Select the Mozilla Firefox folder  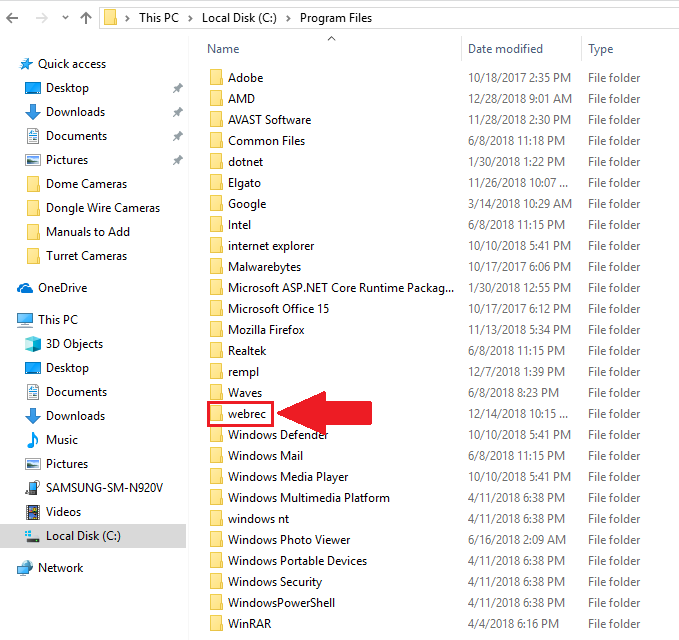pyautogui.click(x=266, y=330)
